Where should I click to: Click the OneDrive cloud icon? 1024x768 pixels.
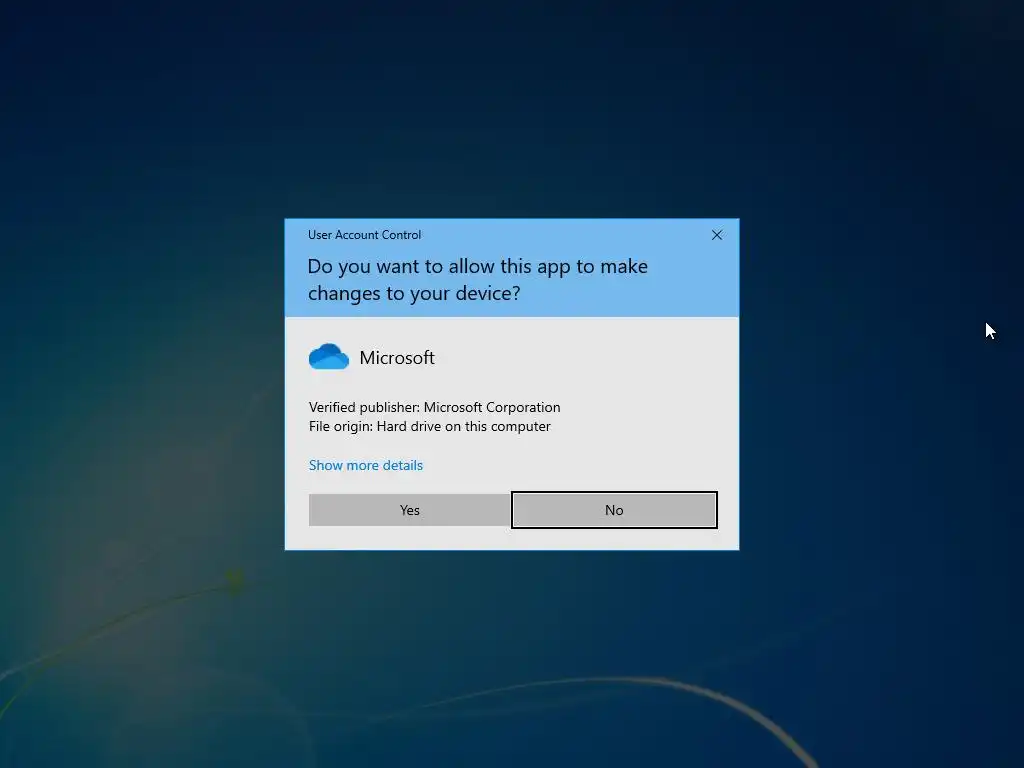pyautogui.click(x=328, y=357)
